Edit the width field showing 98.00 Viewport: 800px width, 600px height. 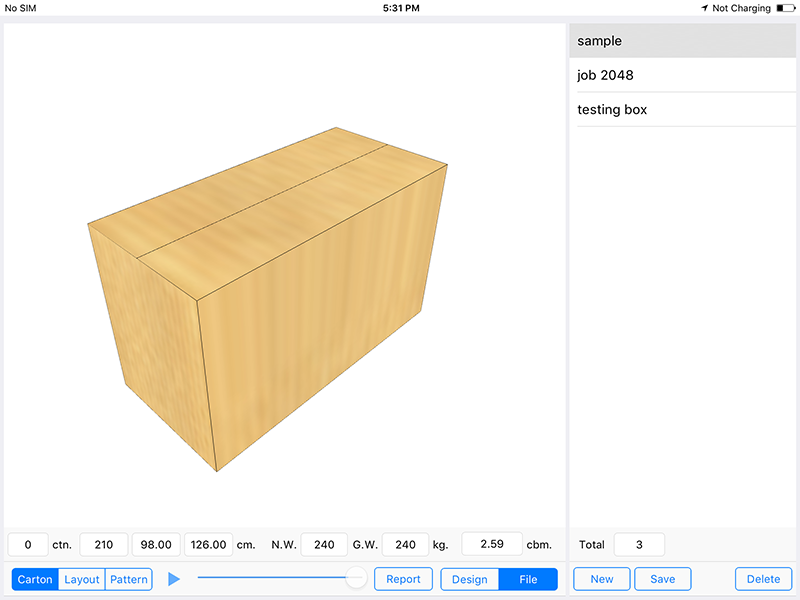(156, 544)
